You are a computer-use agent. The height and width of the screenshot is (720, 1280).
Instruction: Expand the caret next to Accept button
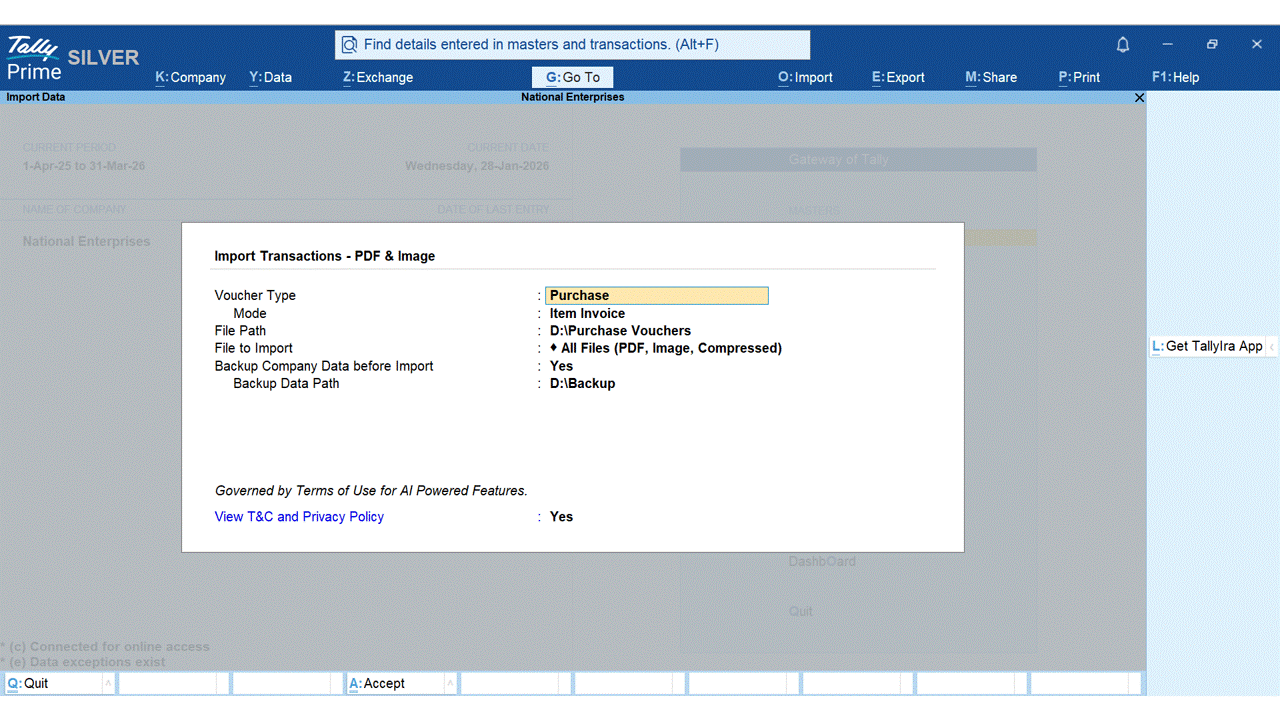tap(450, 684)
